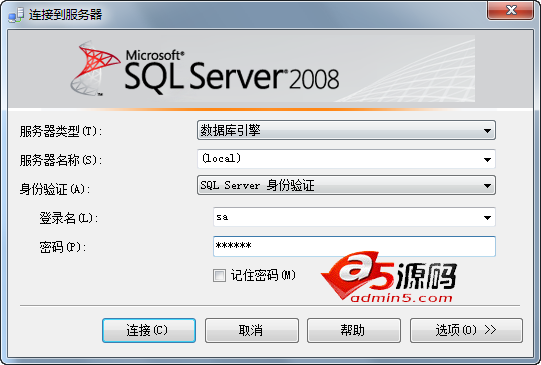Image resolution: width=541 pixels, height=365 pixels.
Task: Click the 密码(P) label
Action: [x=62, y=247]
